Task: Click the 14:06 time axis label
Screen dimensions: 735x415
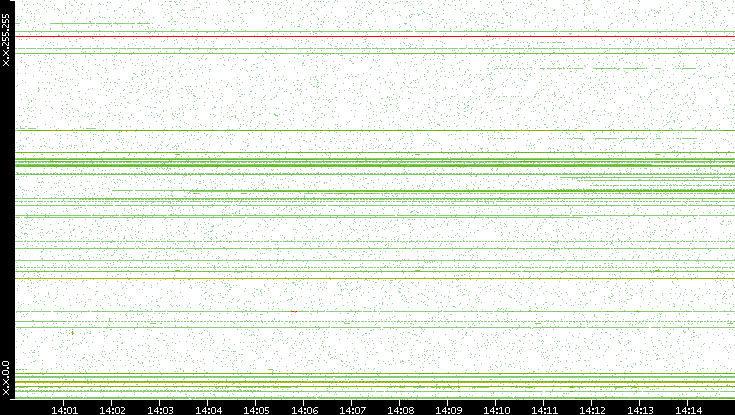Action: pos(304,410)
